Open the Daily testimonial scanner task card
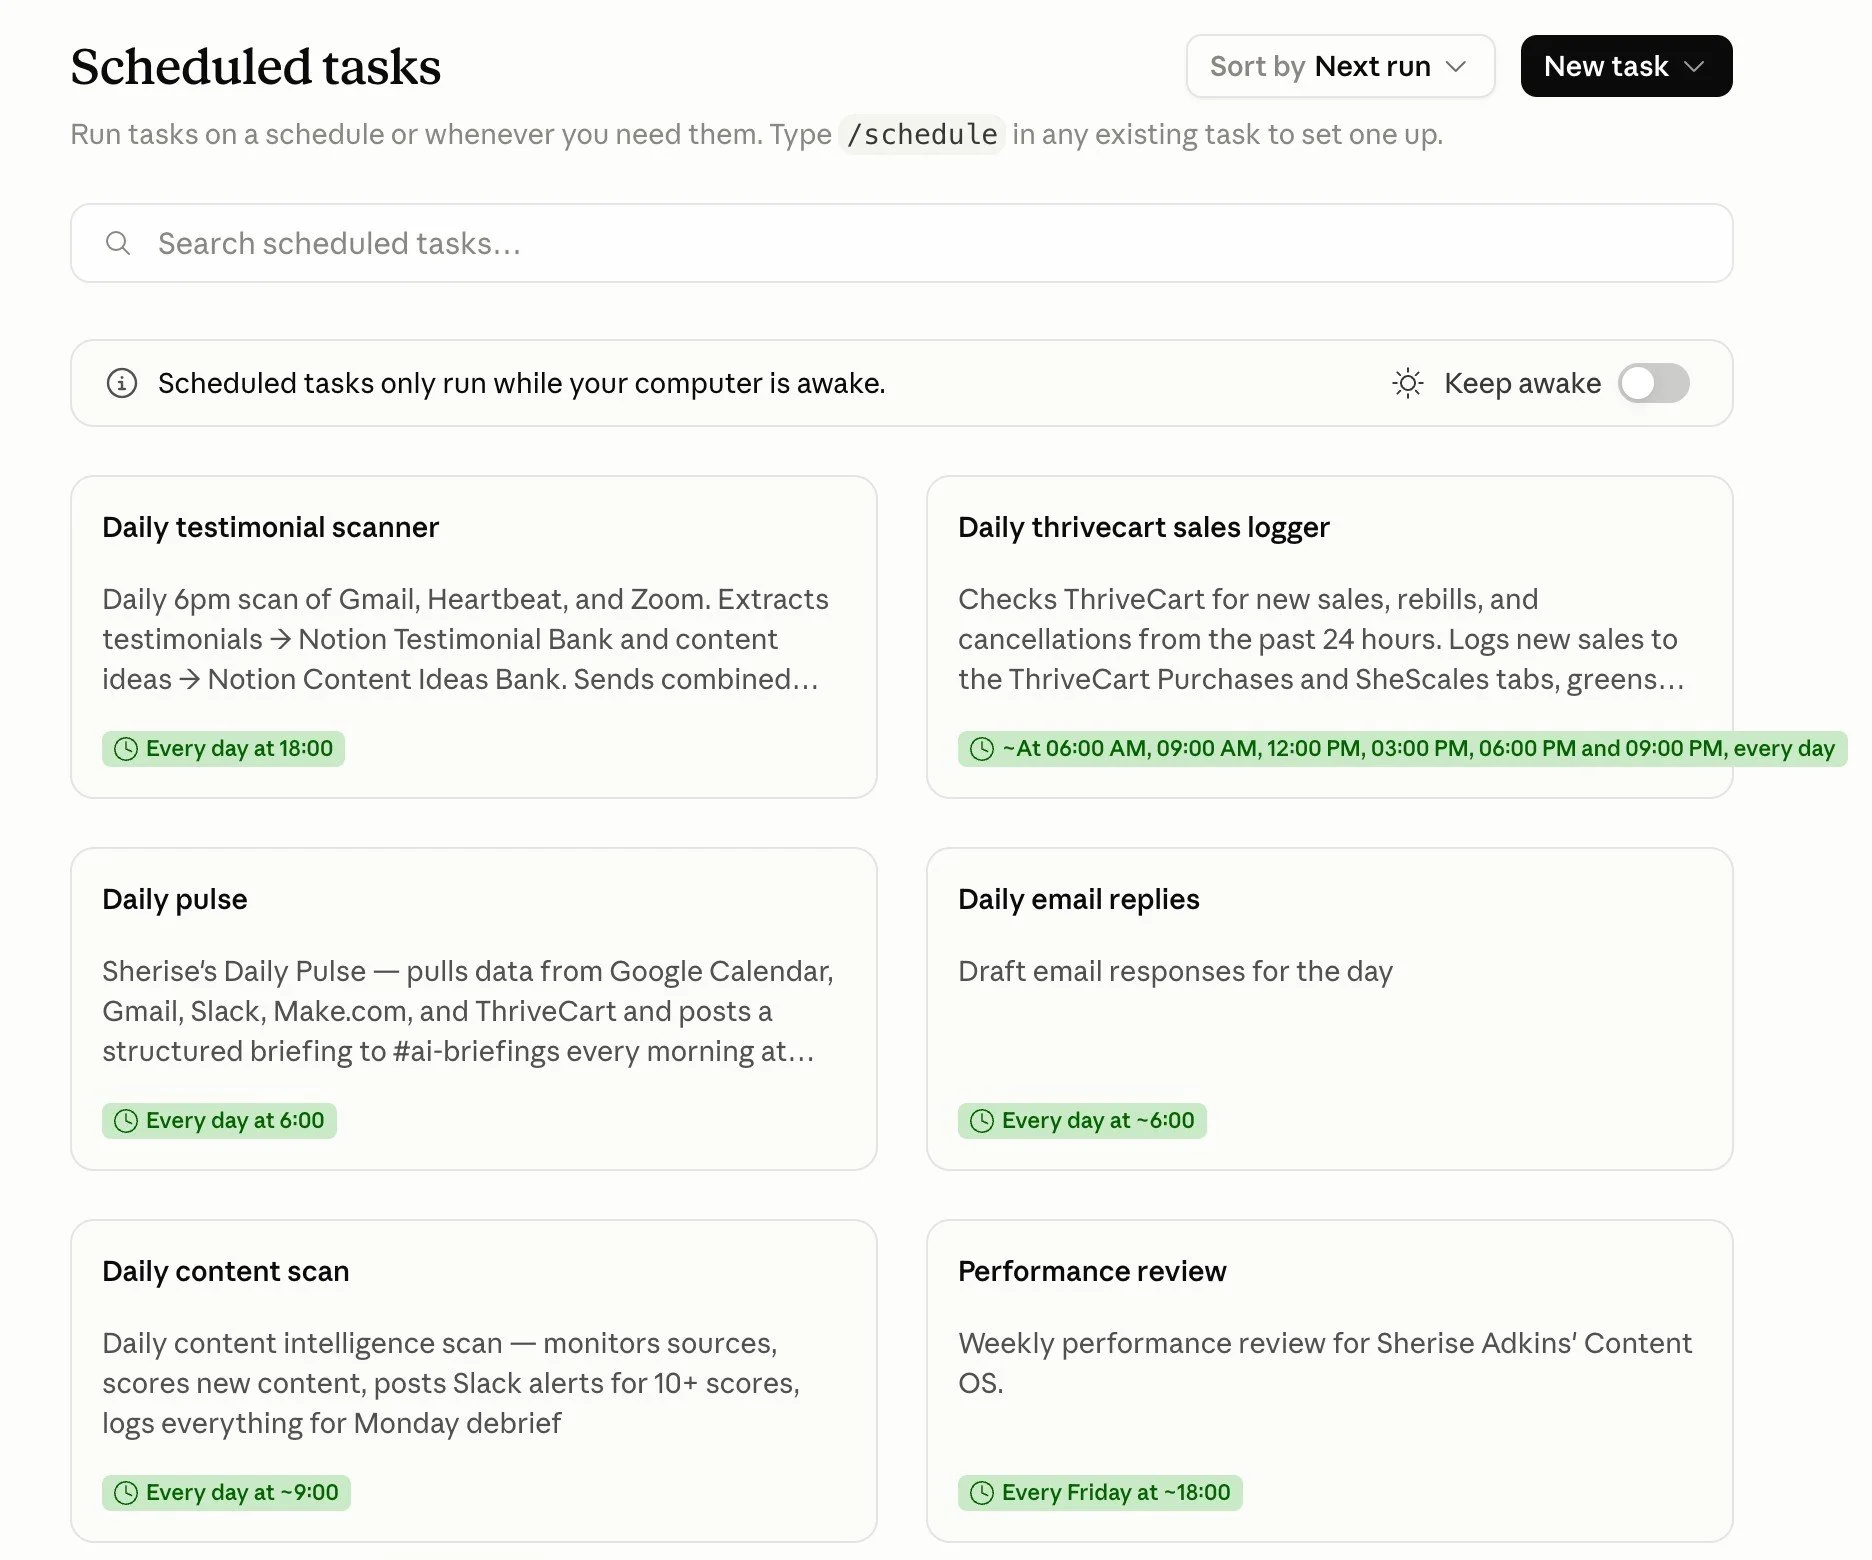This screenshot has height=1560, width=1872. tap(473, 637)
